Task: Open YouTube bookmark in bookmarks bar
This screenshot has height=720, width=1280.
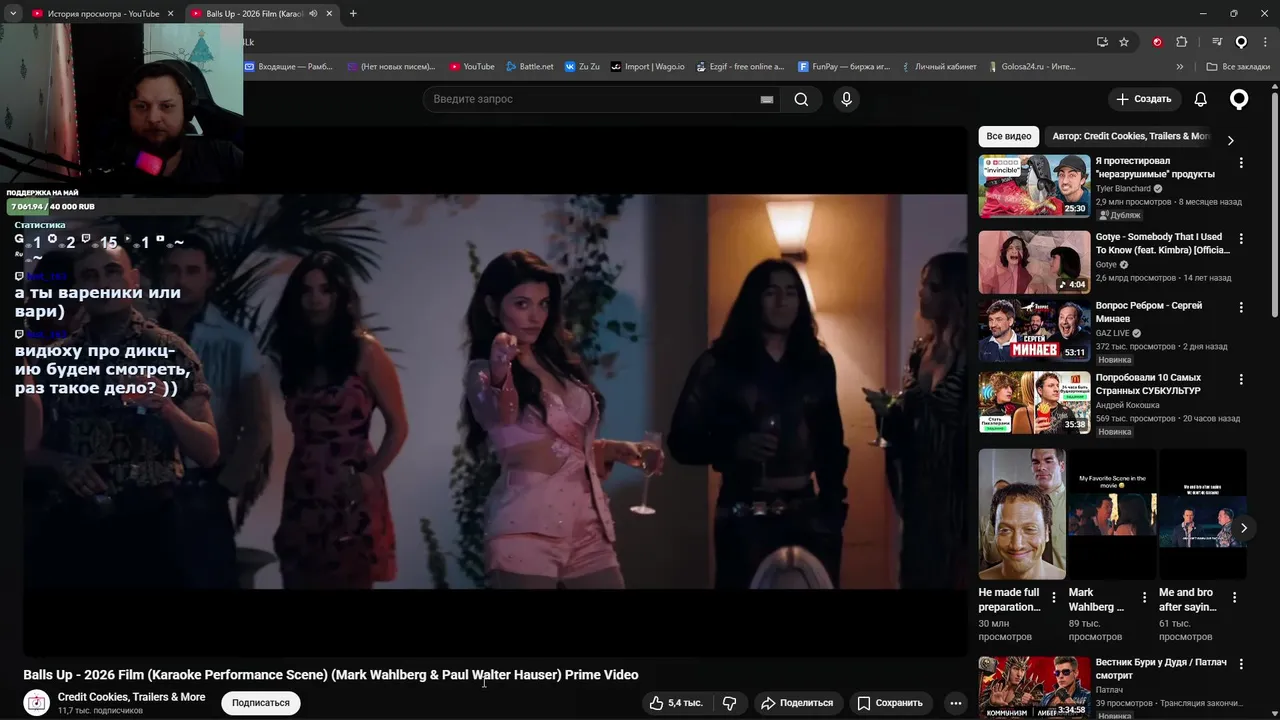Action: 472,67
